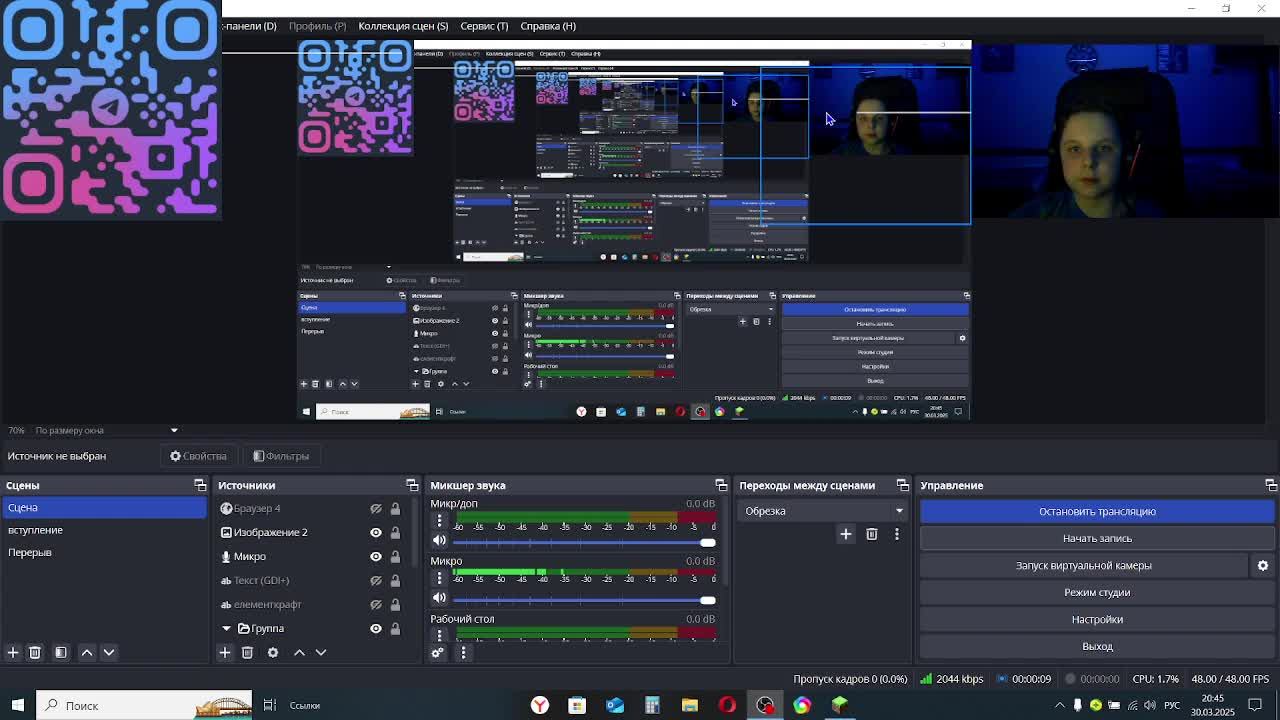Undock the Источники panel
Viewport: 1280px width, 720px height.
412,485
